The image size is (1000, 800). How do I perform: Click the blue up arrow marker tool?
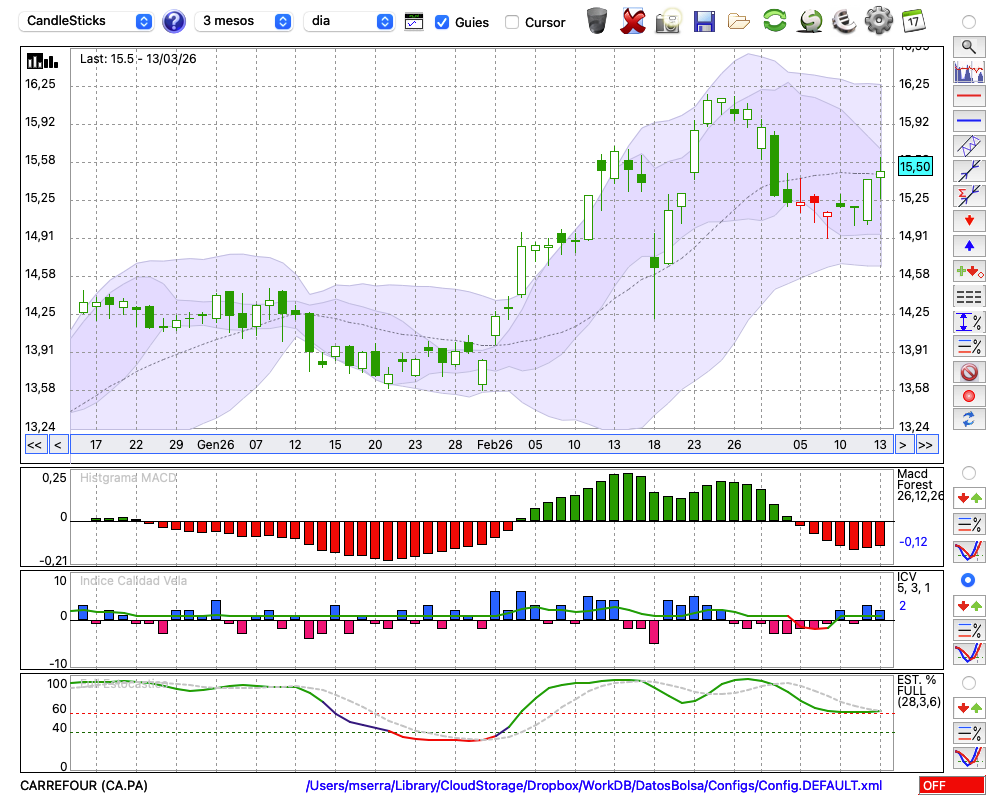[x=968, y=245]
